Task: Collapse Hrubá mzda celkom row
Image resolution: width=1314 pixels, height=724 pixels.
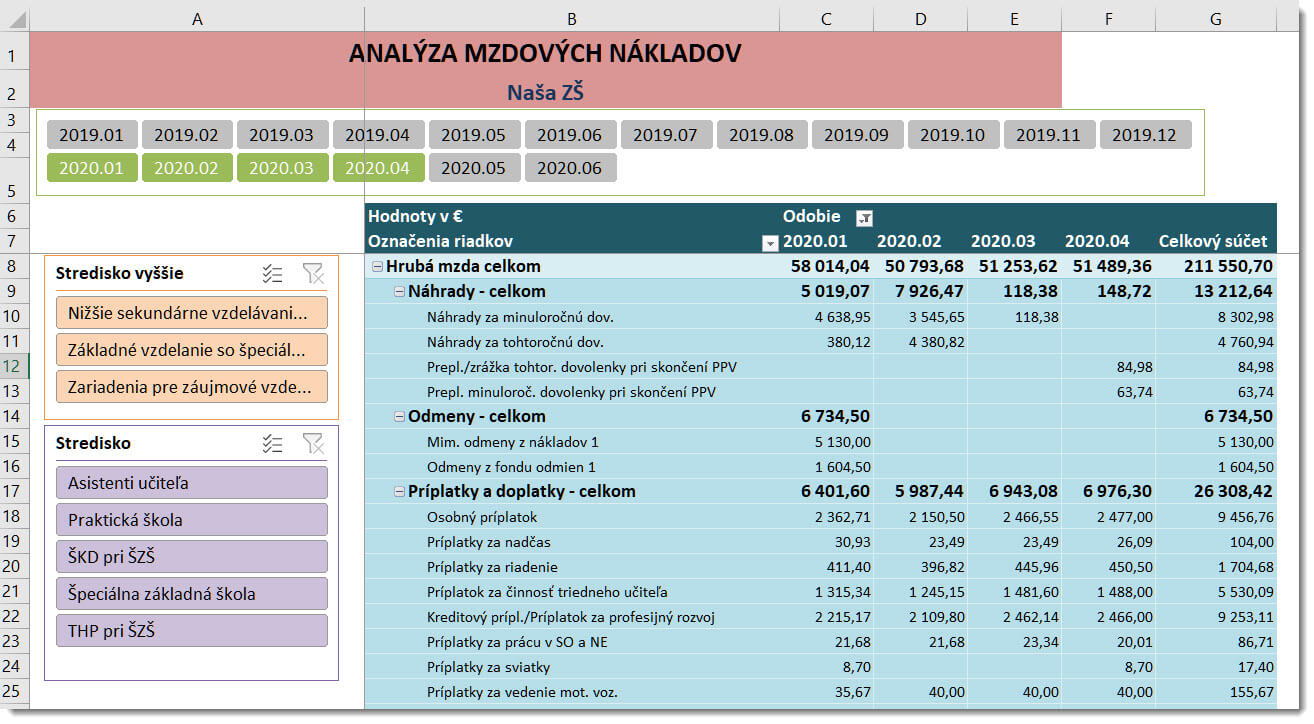Action: (378, 267)
